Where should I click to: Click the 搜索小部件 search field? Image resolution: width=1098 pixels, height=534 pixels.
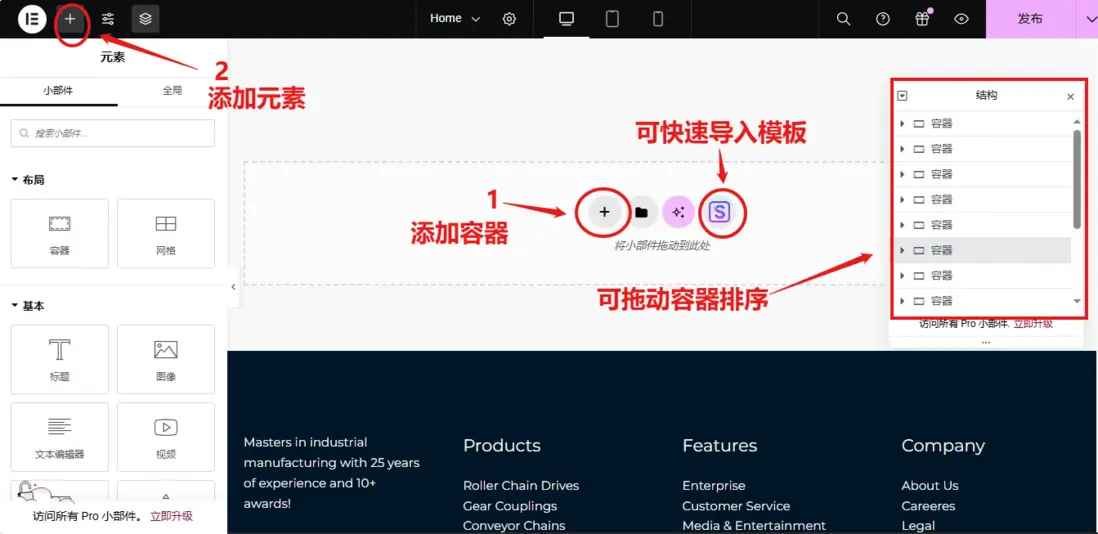click(113, 133)
